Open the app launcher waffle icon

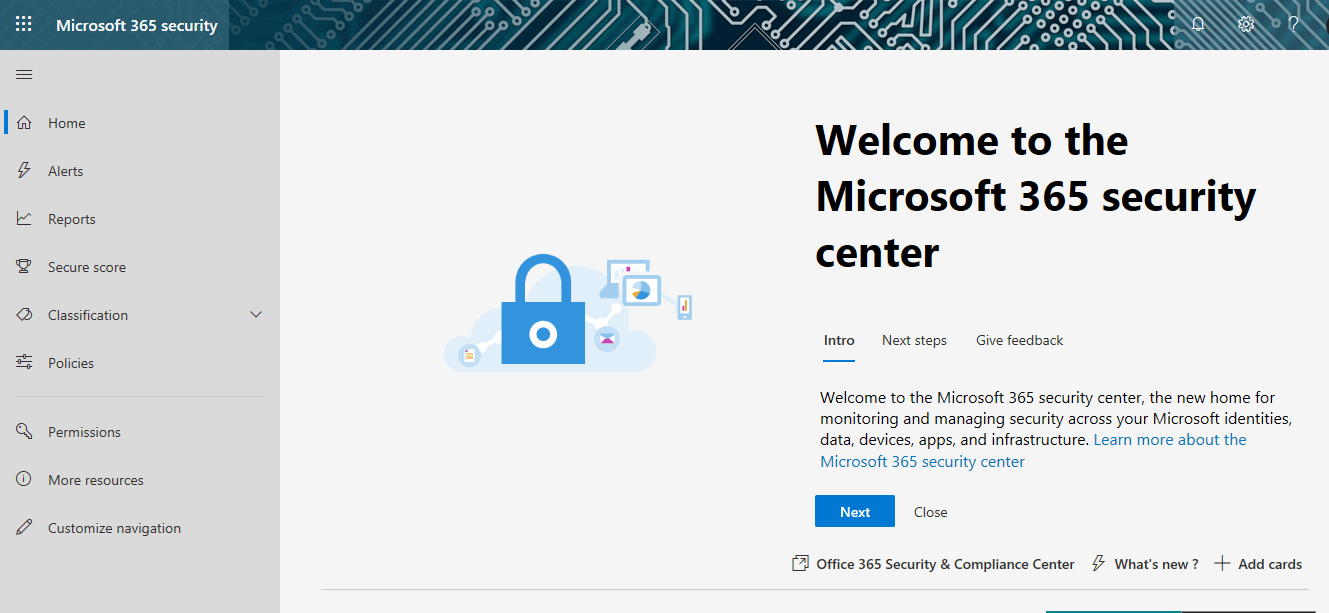pyautogui.click(x=24, y=25)
